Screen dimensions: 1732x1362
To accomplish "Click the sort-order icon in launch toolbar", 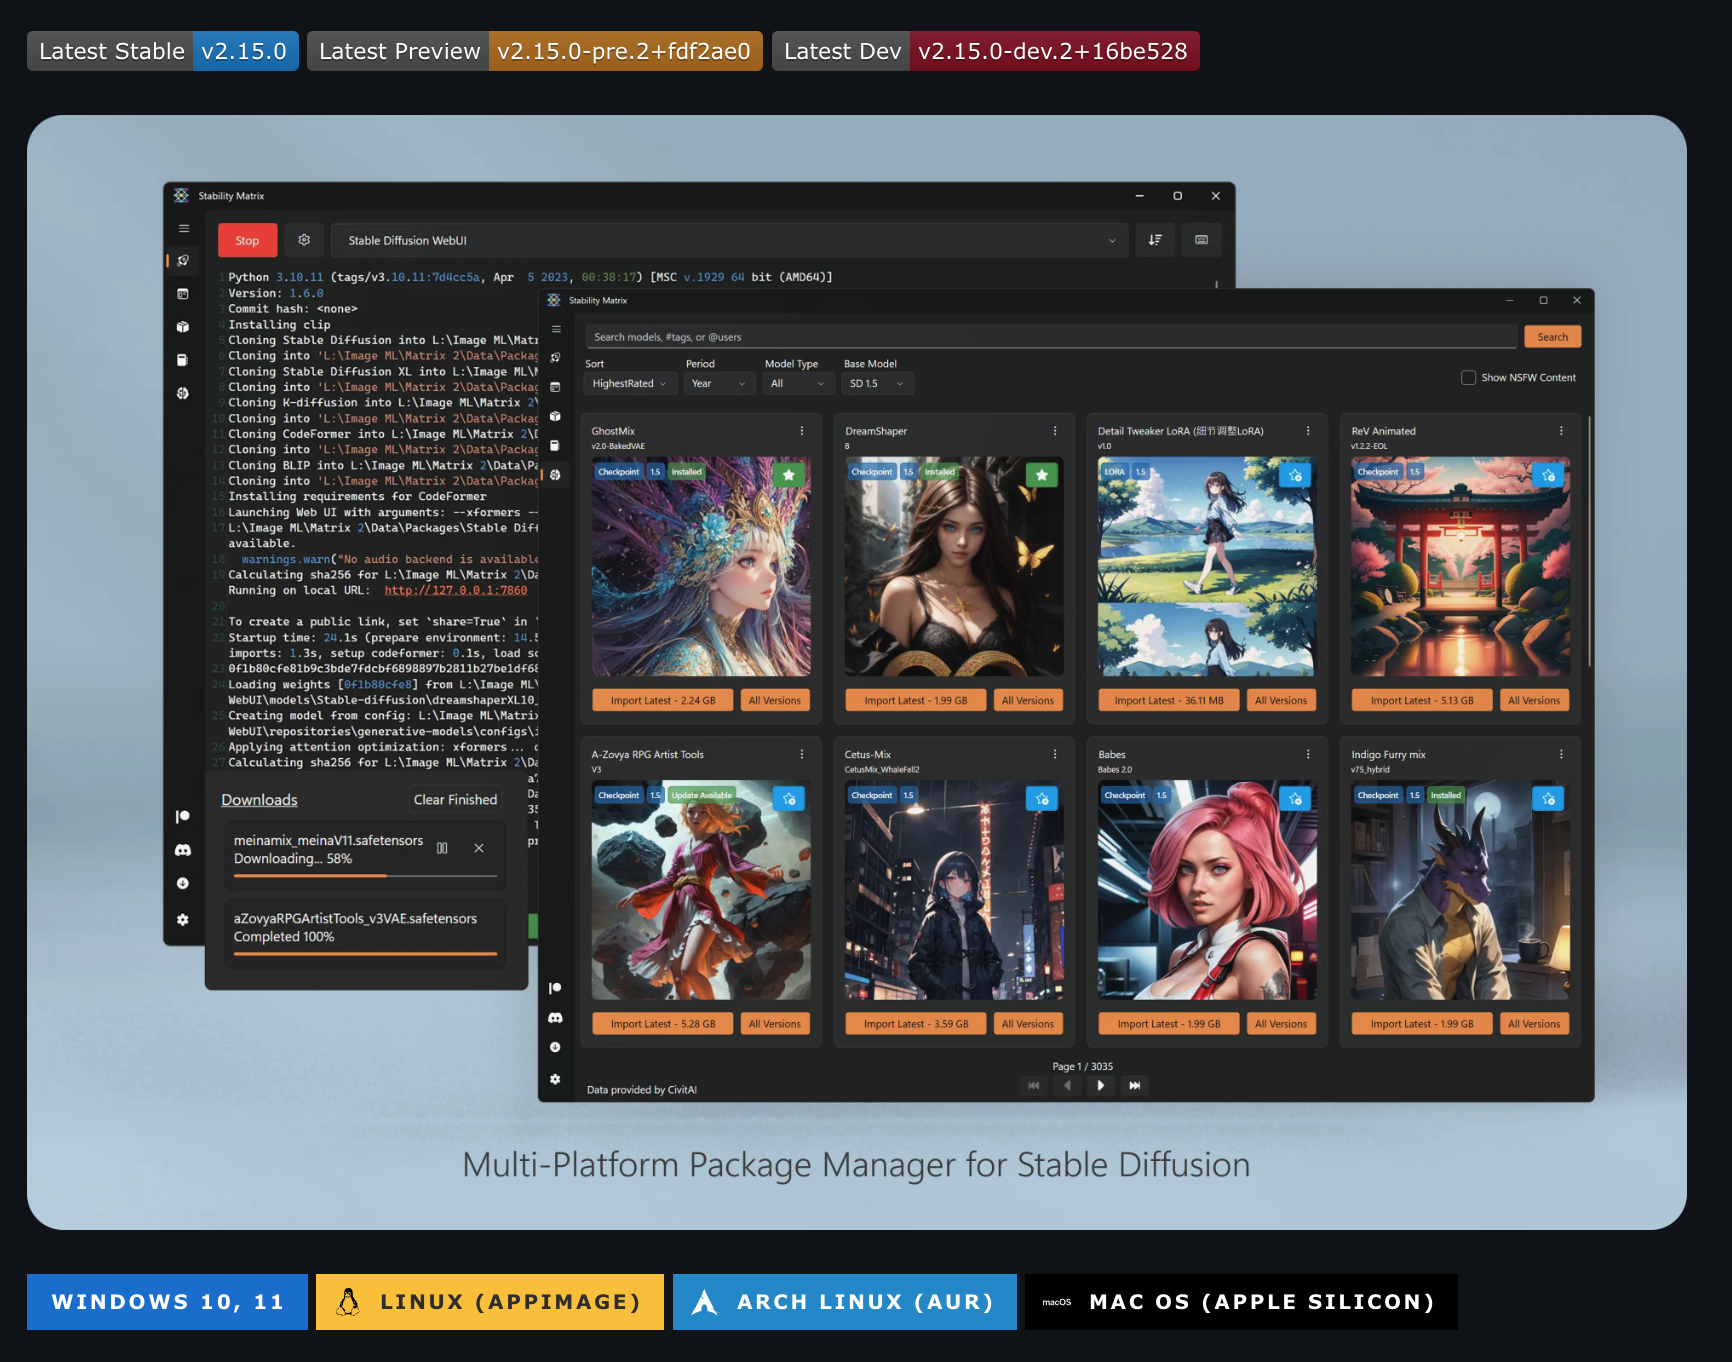I will point(1155,240).
